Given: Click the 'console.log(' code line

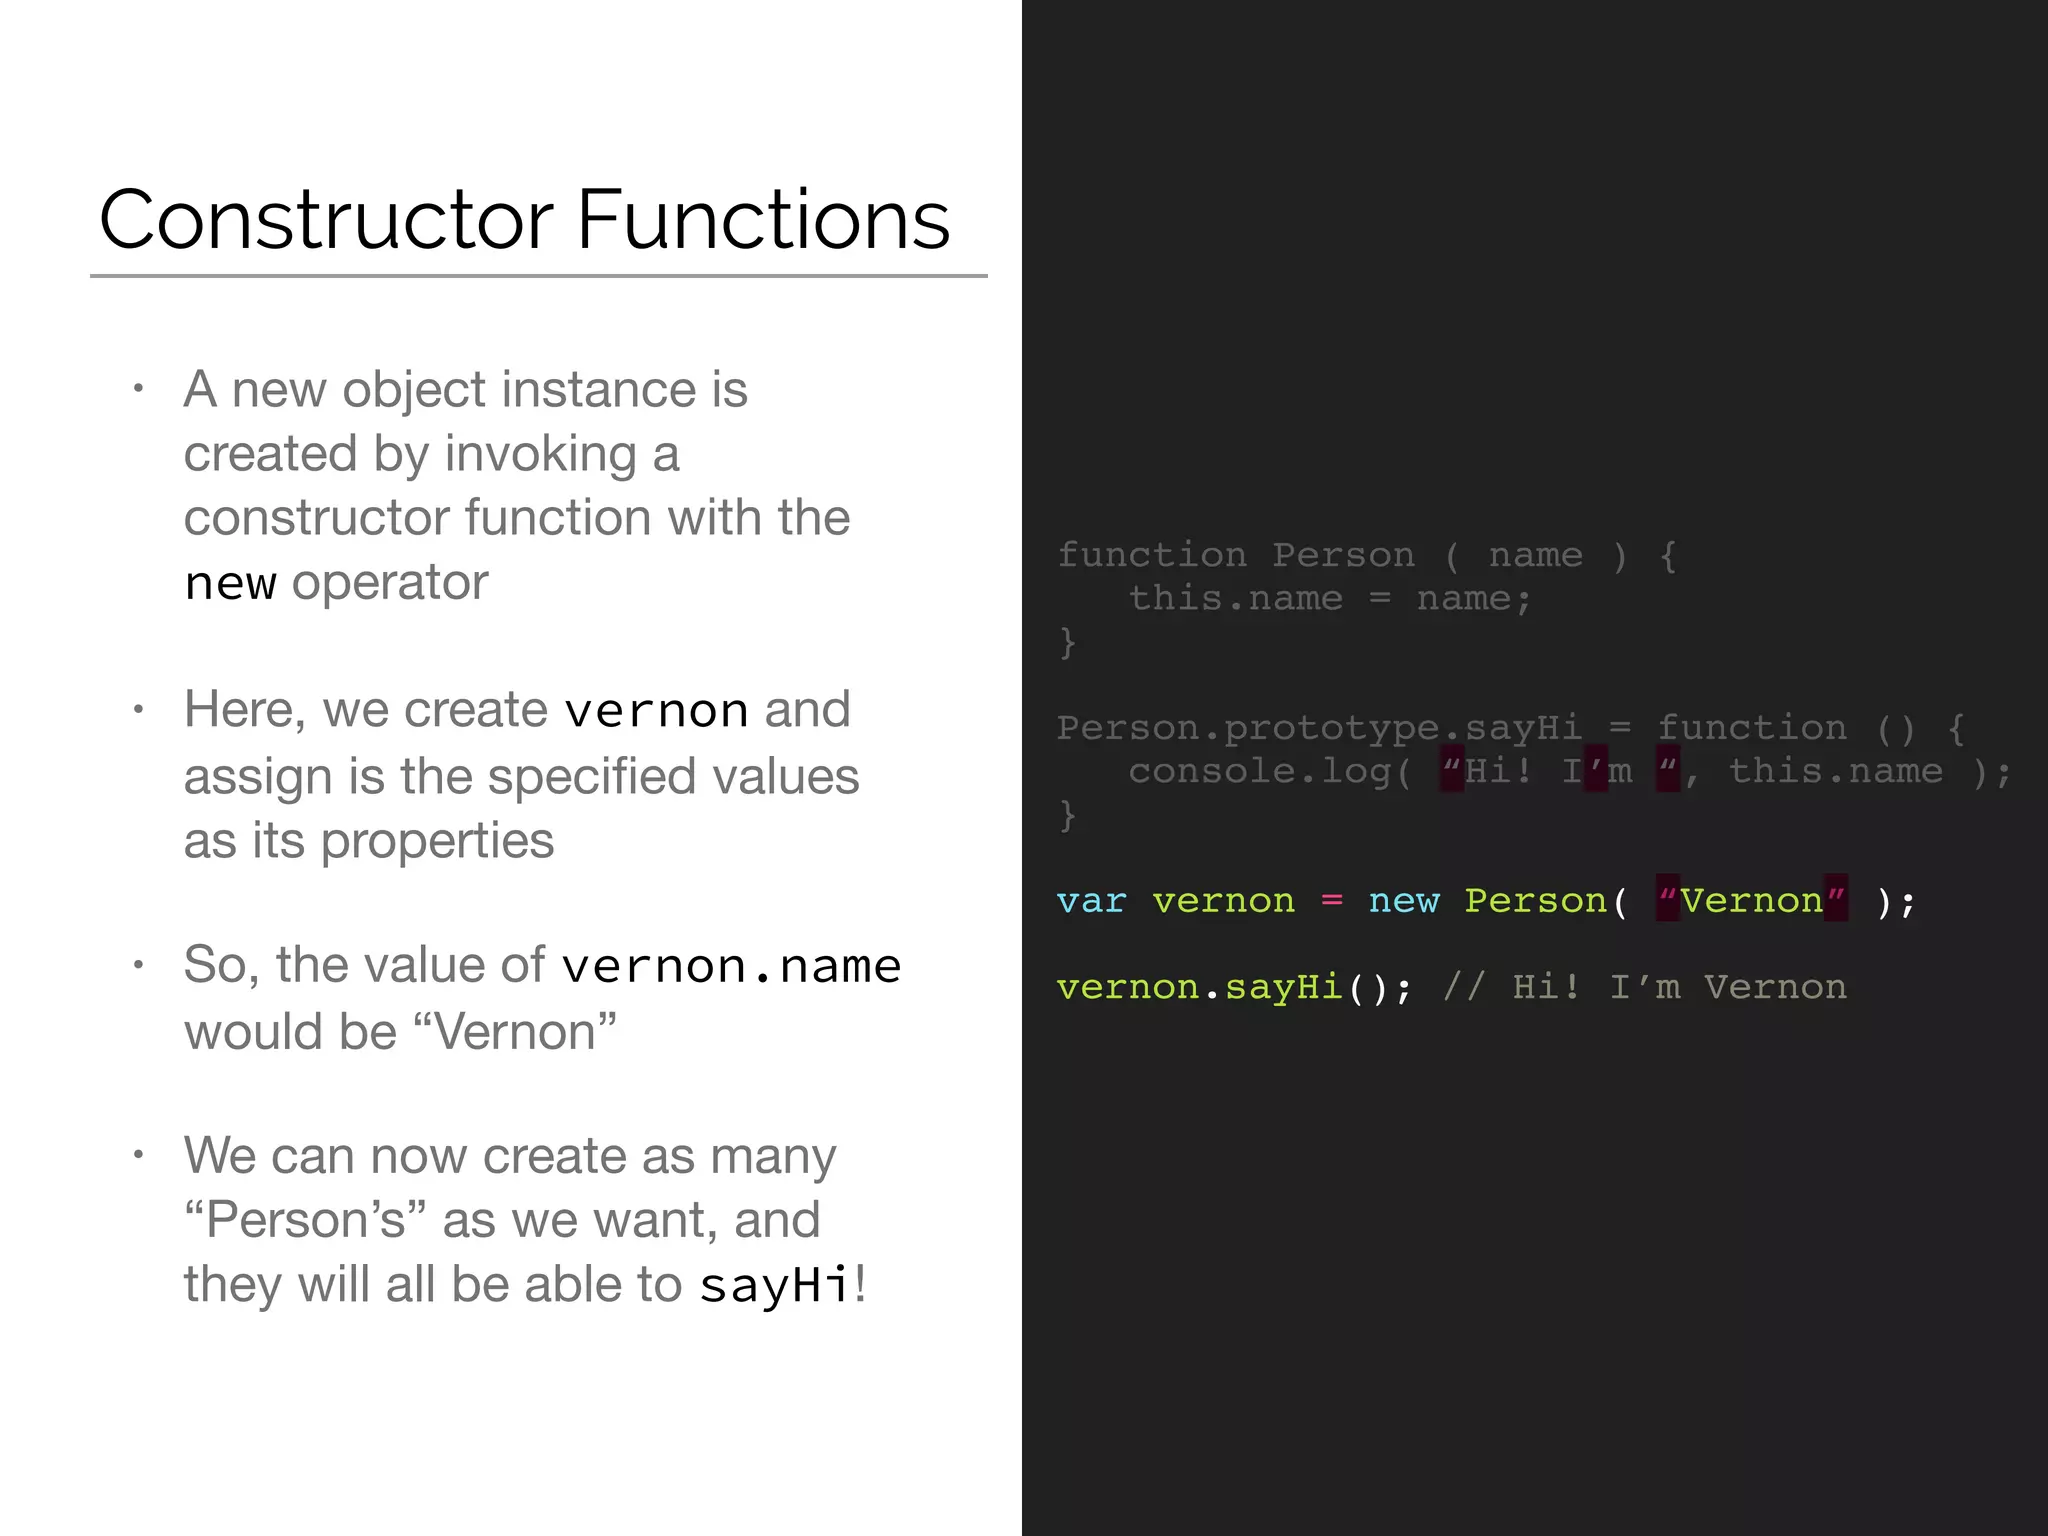Looking at the screenshot, I should pos(1570,772).
